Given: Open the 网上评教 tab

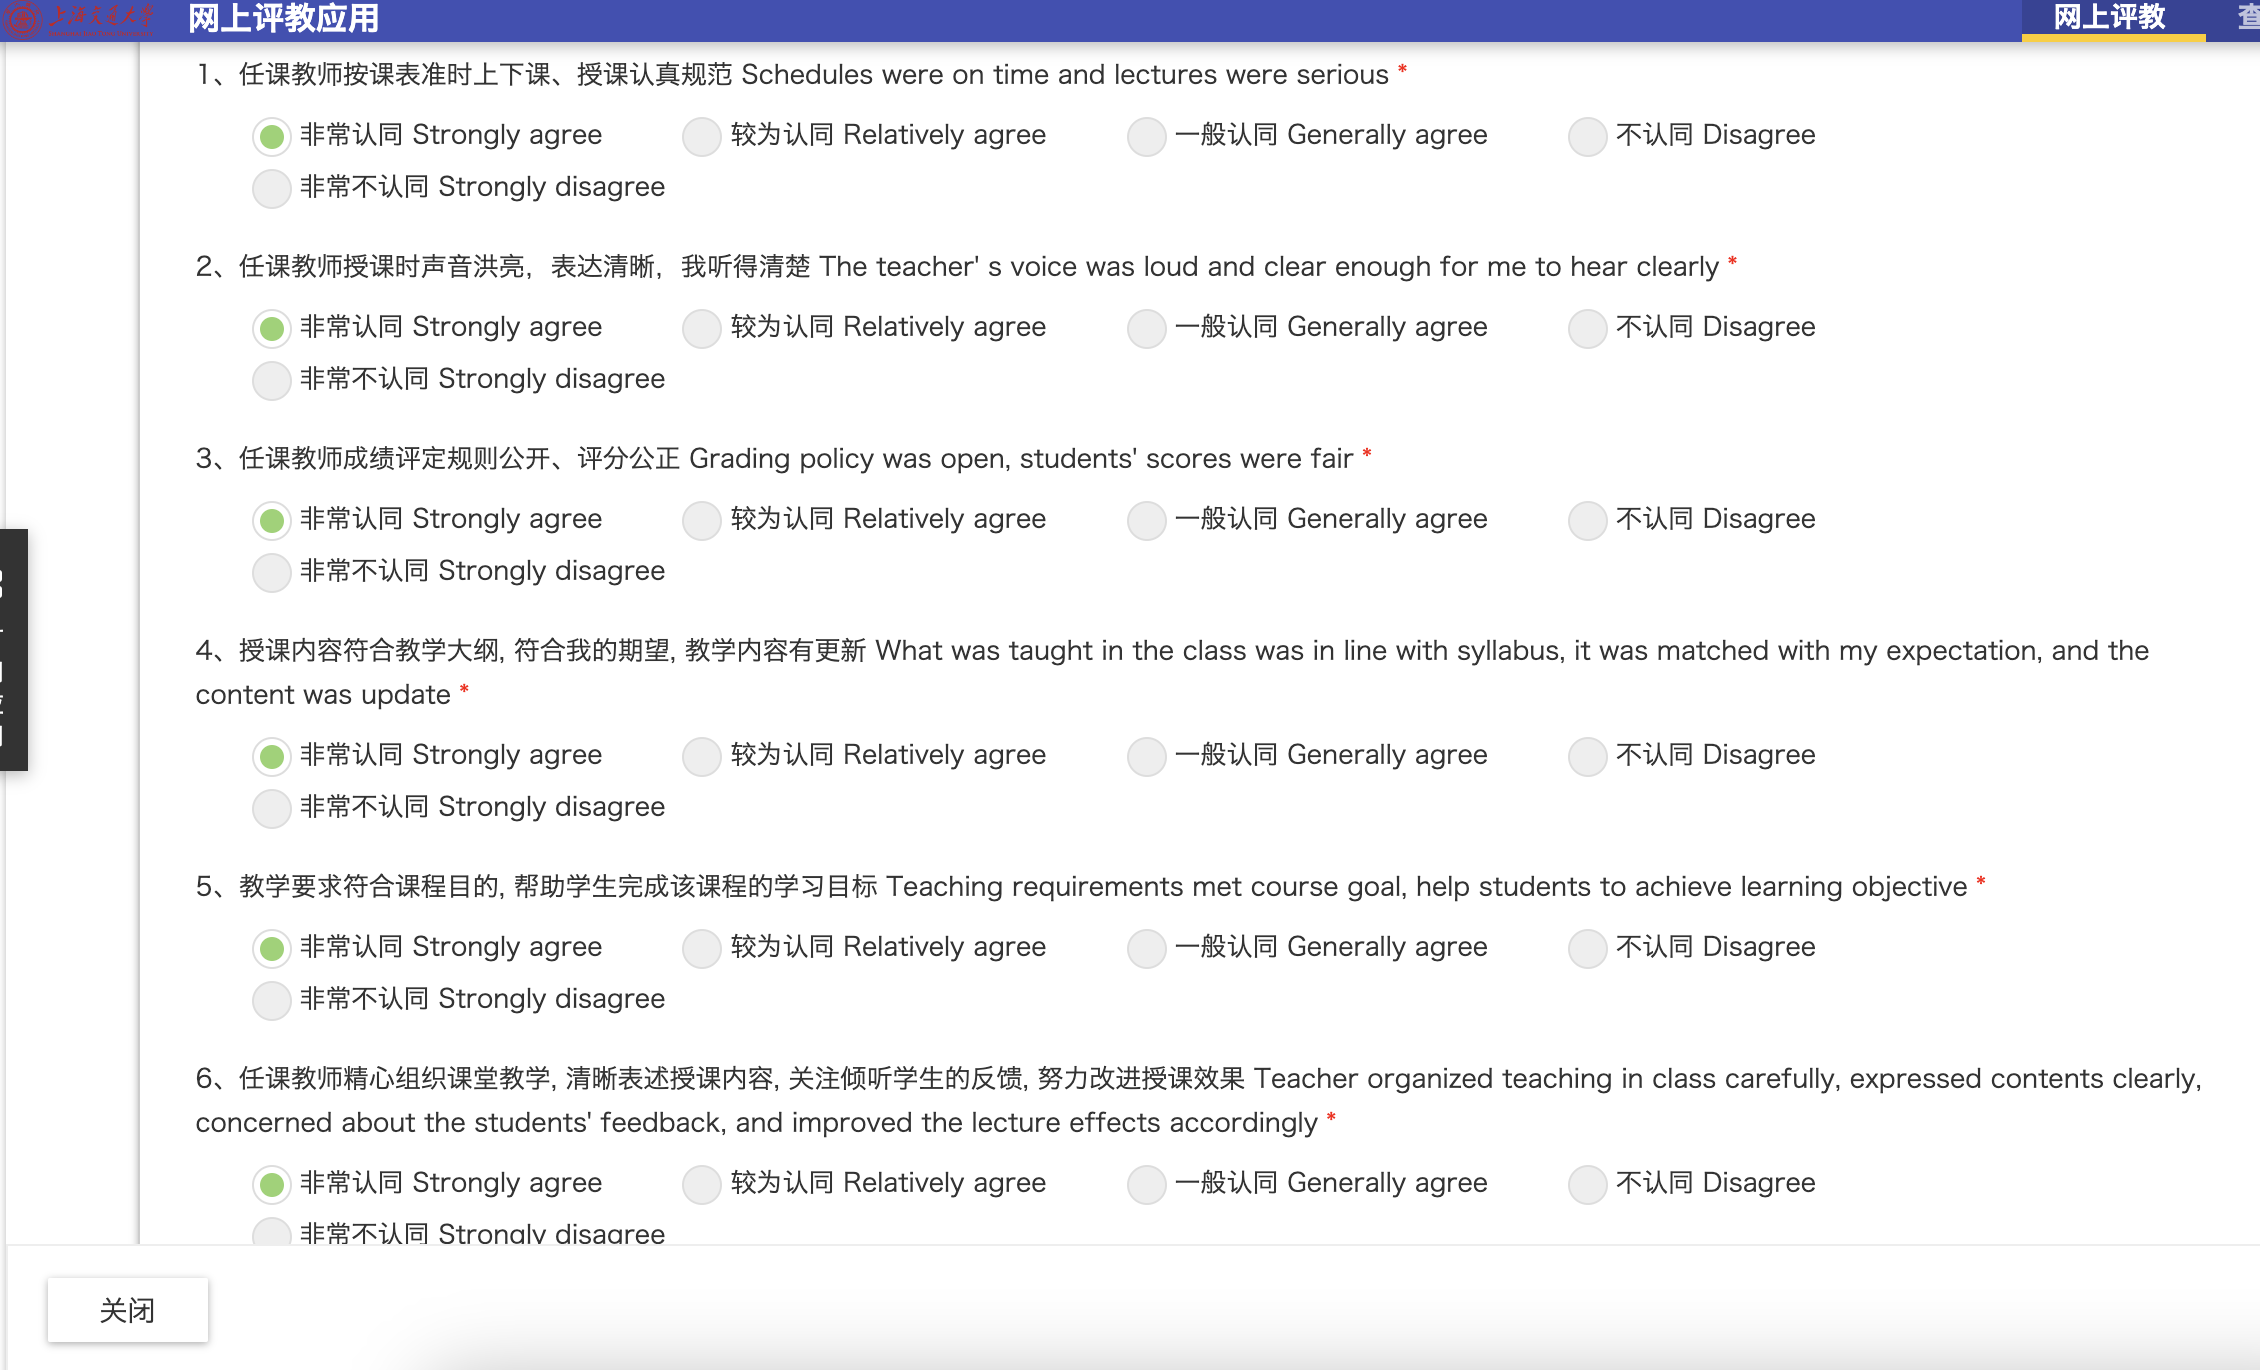Looking at the screenshot, I should [x=2110, y=18].
